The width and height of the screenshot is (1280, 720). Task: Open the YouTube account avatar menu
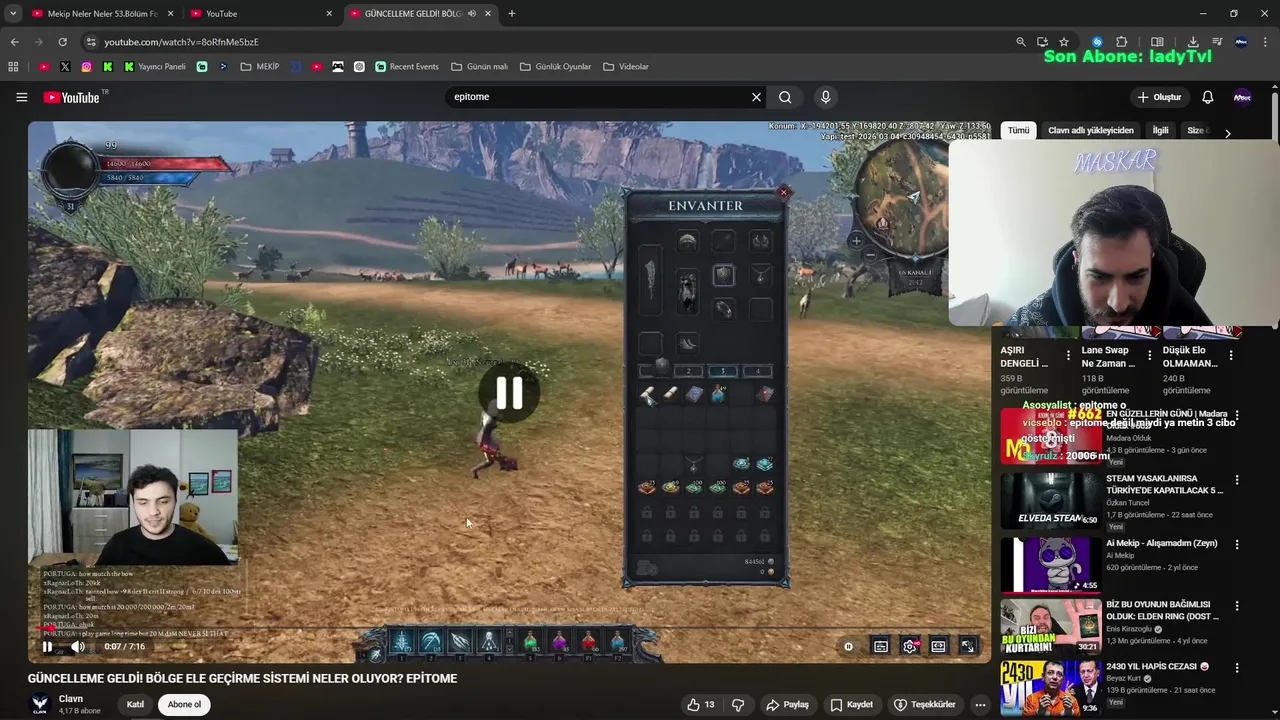tap(1242, 97)
